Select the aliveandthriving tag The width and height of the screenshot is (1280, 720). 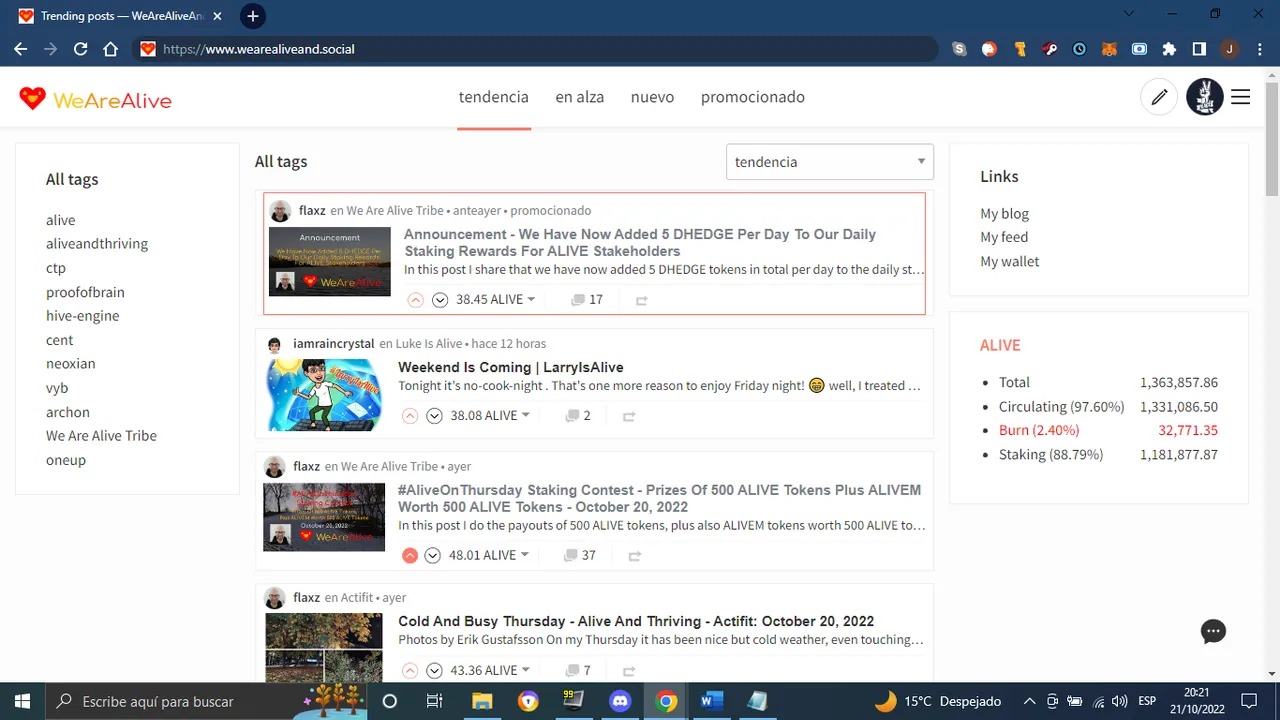coord(97,244)
